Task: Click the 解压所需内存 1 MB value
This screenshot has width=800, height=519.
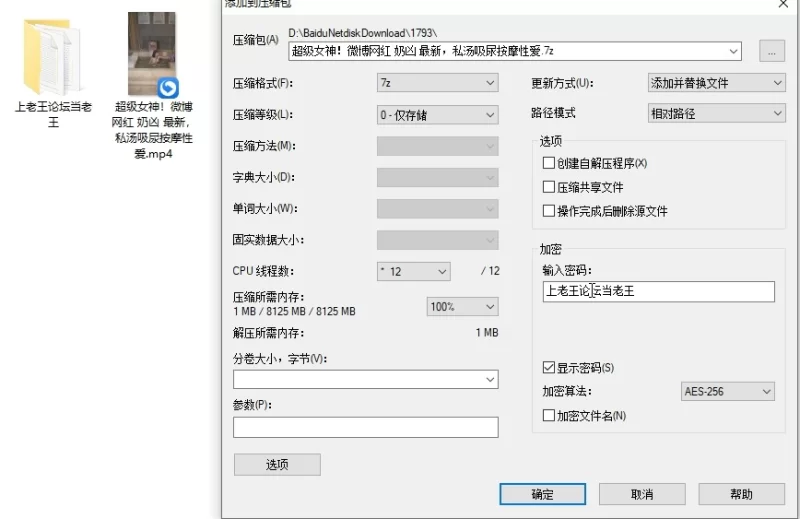Action: click(x=487, y=333)
